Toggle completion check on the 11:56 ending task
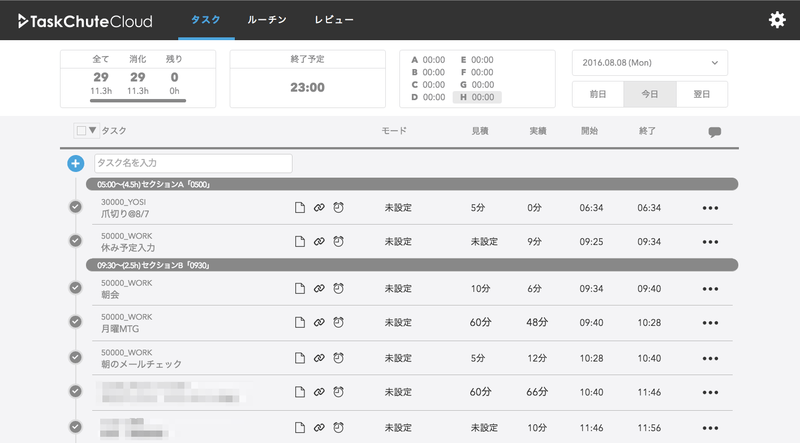 pyautogui.click(x=76, y=427)
